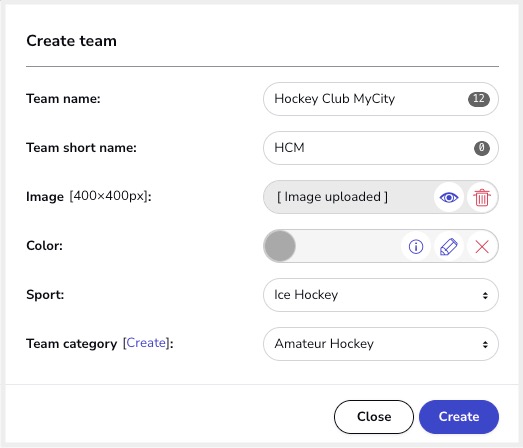Screen dimensions: 523x448
Task: Click the 0 counter badge on short name
Action: click(482, 148)
